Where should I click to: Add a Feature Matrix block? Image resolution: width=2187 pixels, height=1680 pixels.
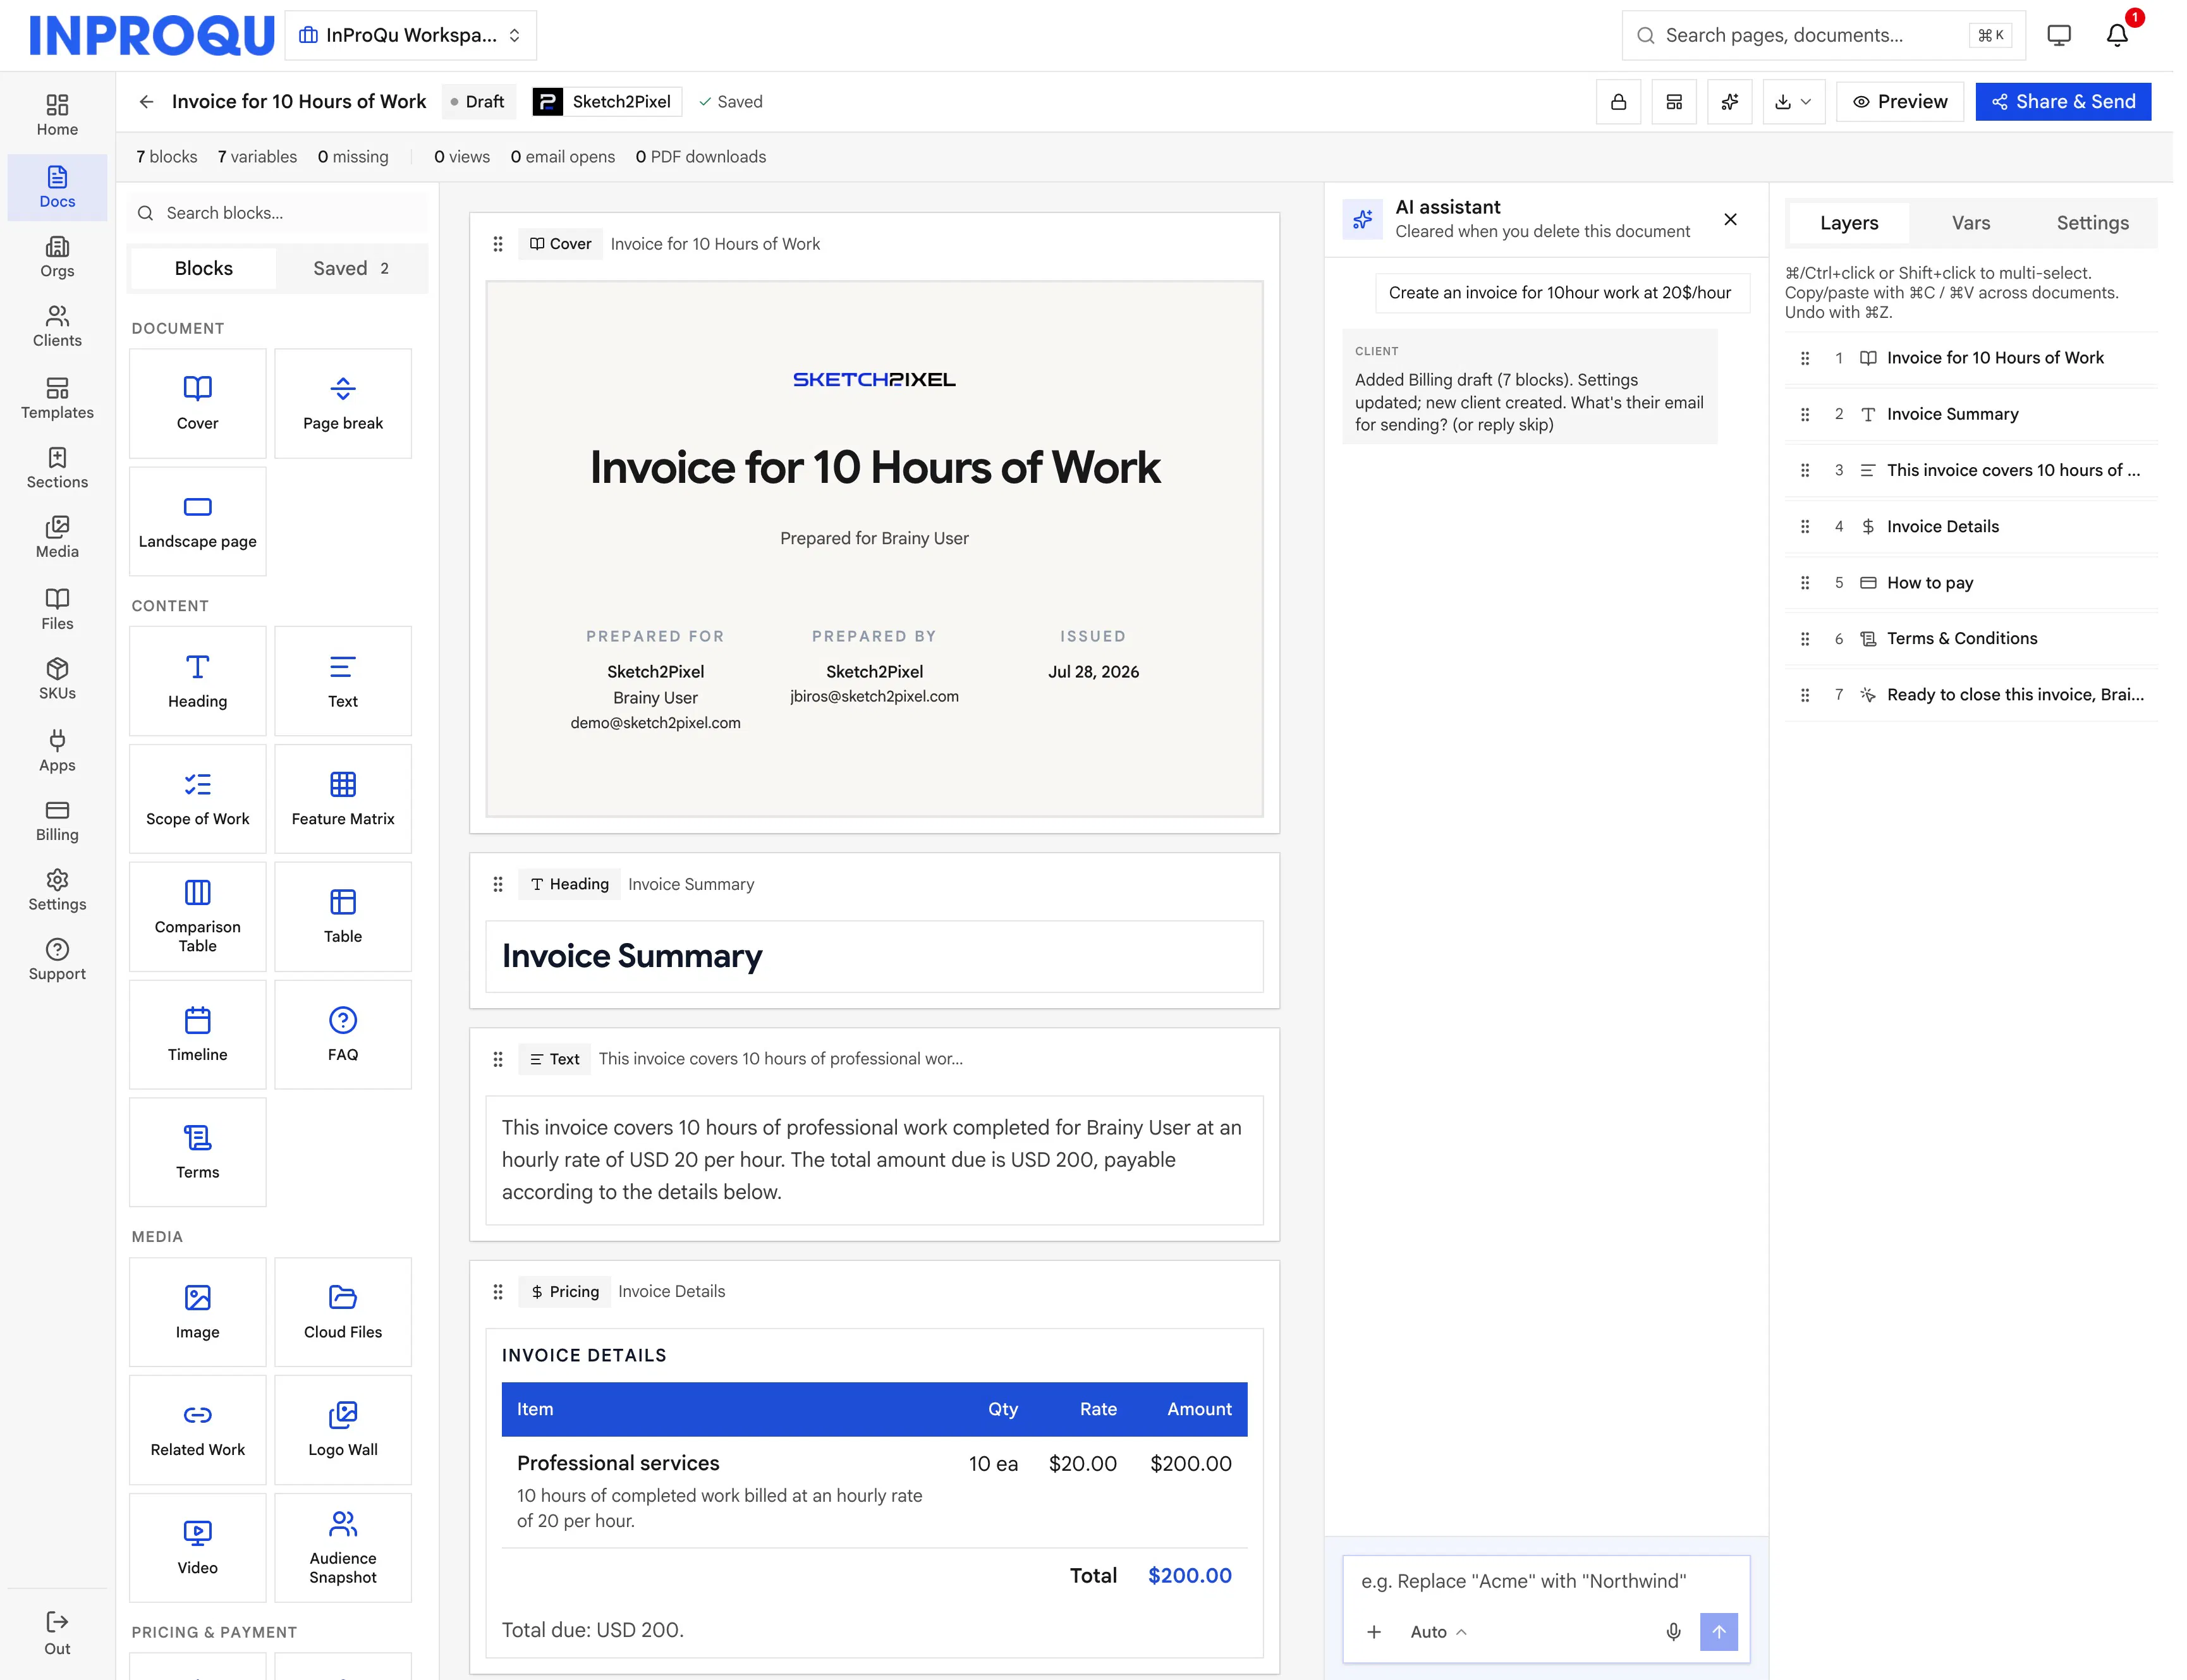pyautogui.click(x=343, y=799)
